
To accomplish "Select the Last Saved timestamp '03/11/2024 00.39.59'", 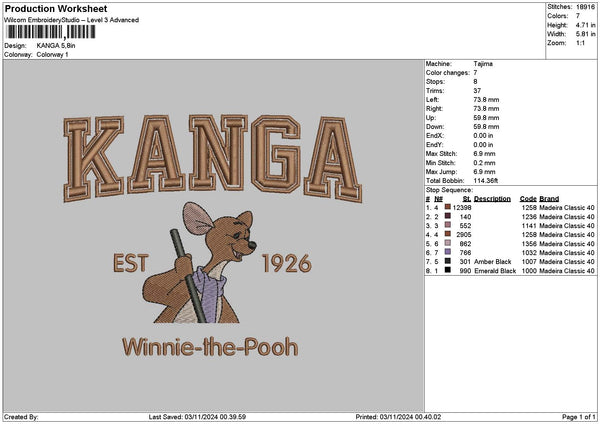I will tap(215, 417).
